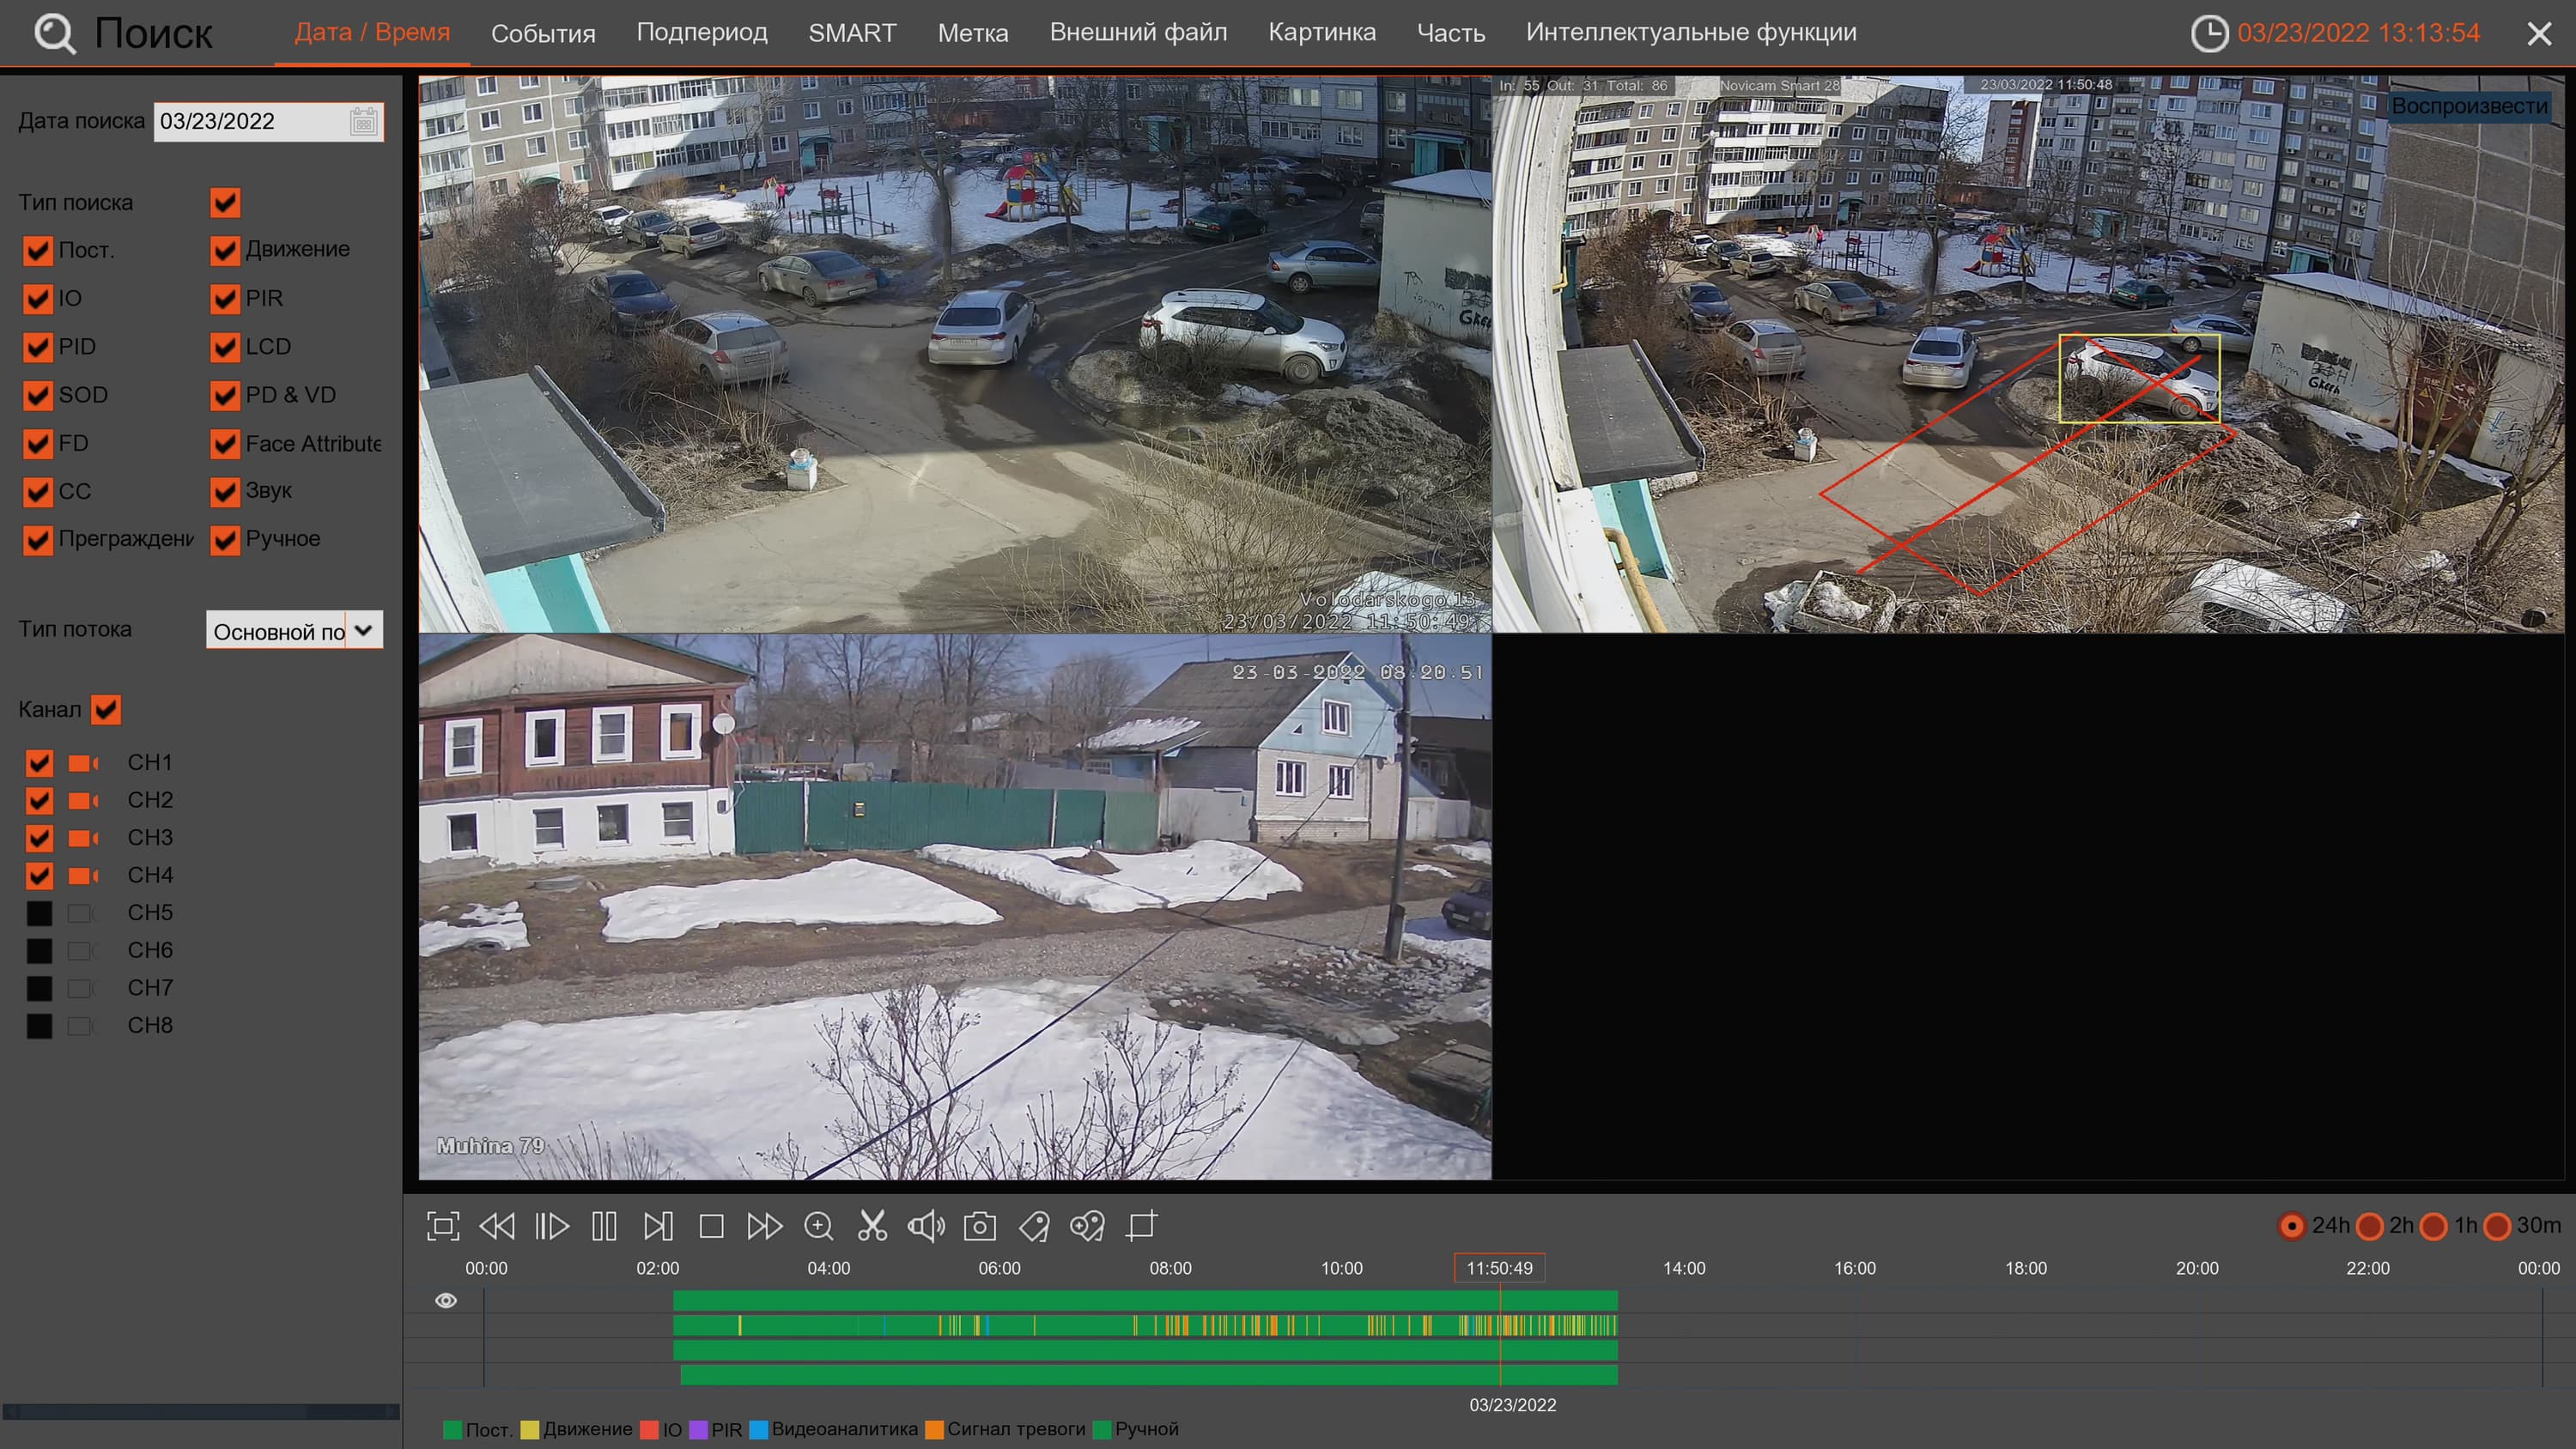Click the Воспроизвести button on the camera view
This screenshot has height=1449, width=2576.
pos(2469,106)
